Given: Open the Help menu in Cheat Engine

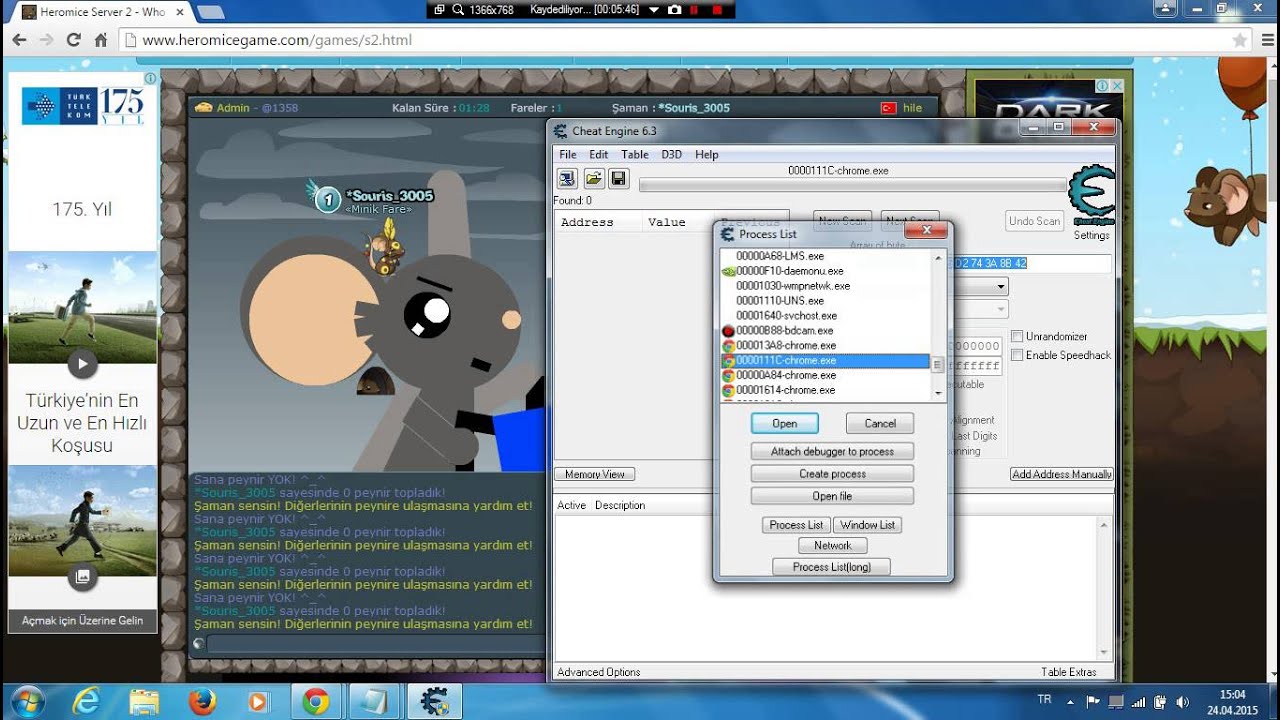Looking at the screenshot, I should tap(706, 154).
